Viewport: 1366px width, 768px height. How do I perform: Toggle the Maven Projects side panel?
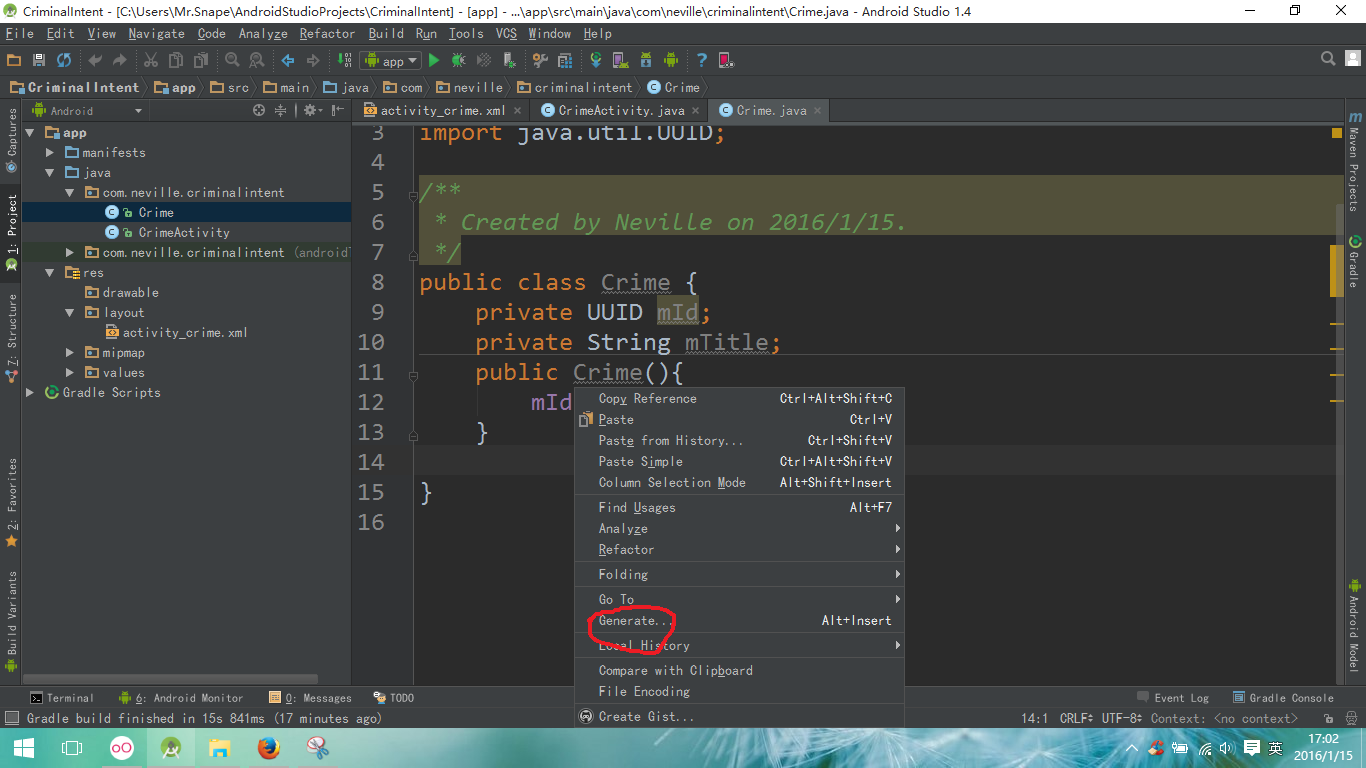pyautogui.click(x=1354, y=163)
